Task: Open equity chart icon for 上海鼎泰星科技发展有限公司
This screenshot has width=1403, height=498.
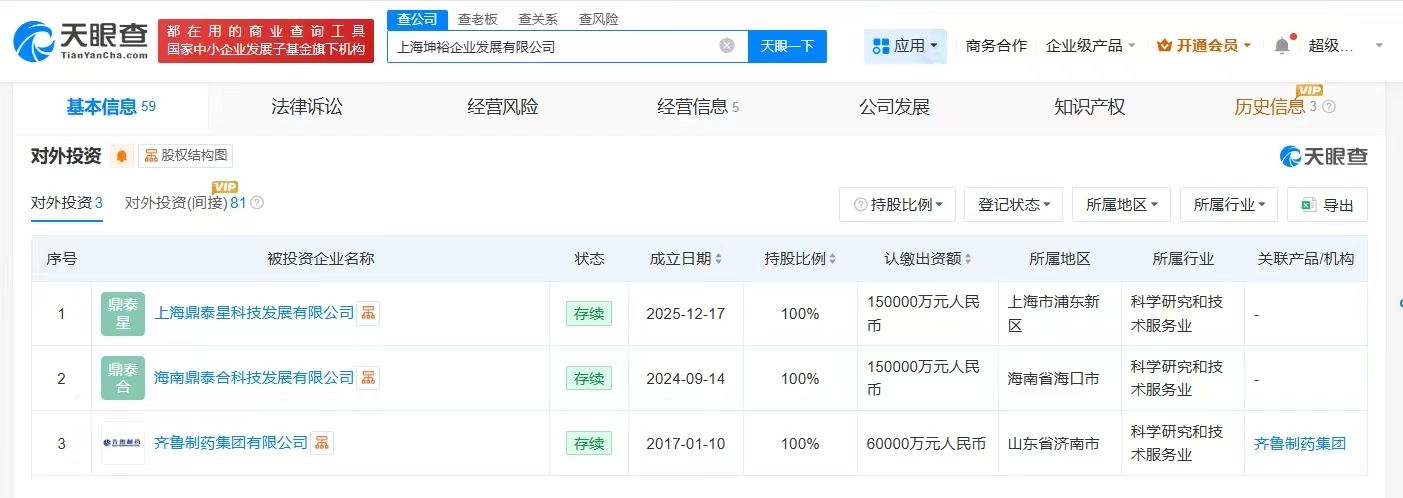Action: click(369, 313)
